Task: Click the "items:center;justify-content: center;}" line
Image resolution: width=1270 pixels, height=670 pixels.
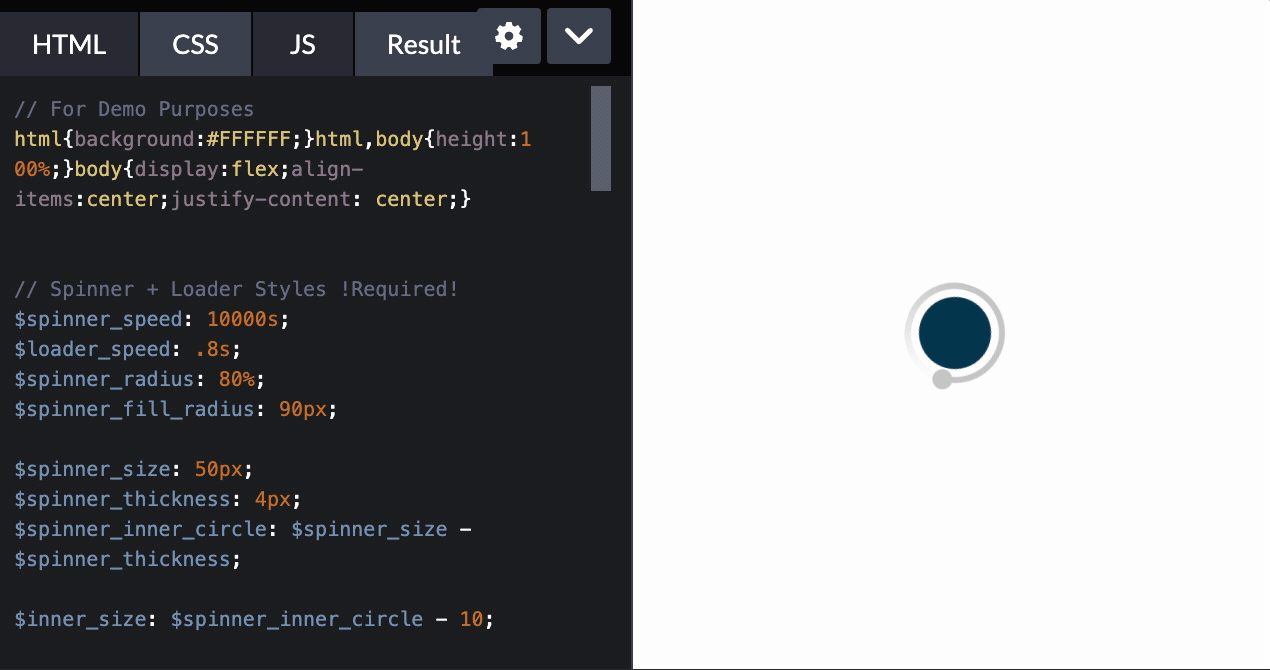Action: pos(243,199)
